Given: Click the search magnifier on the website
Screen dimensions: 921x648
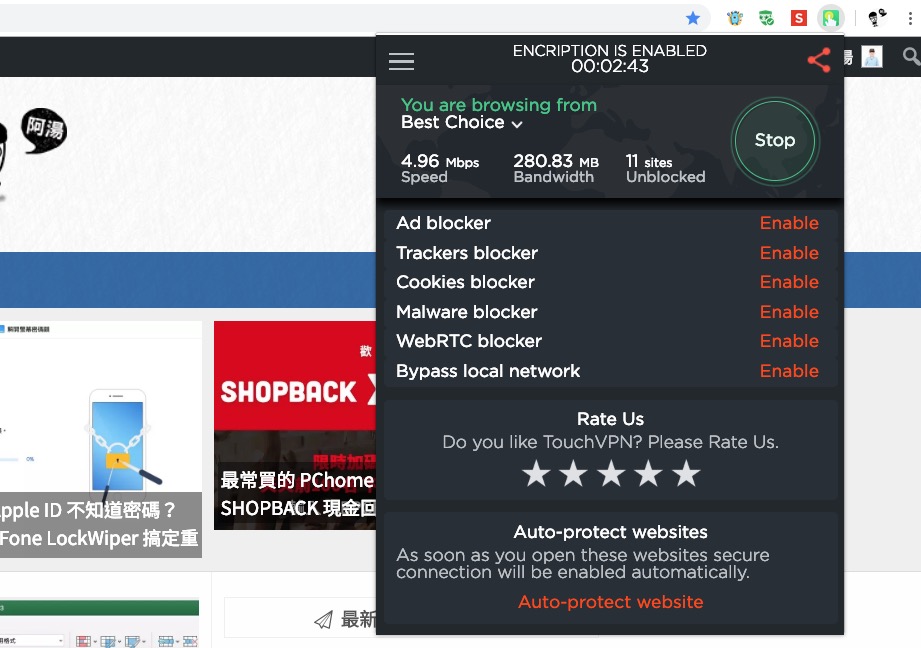Looking at the screenshot, I should click(911, 56).
